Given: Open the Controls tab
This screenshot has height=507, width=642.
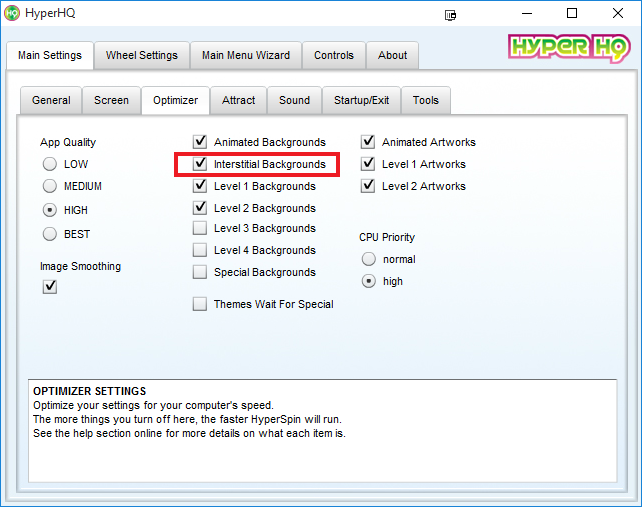Looking at the screenshot, I should [333, 56].
